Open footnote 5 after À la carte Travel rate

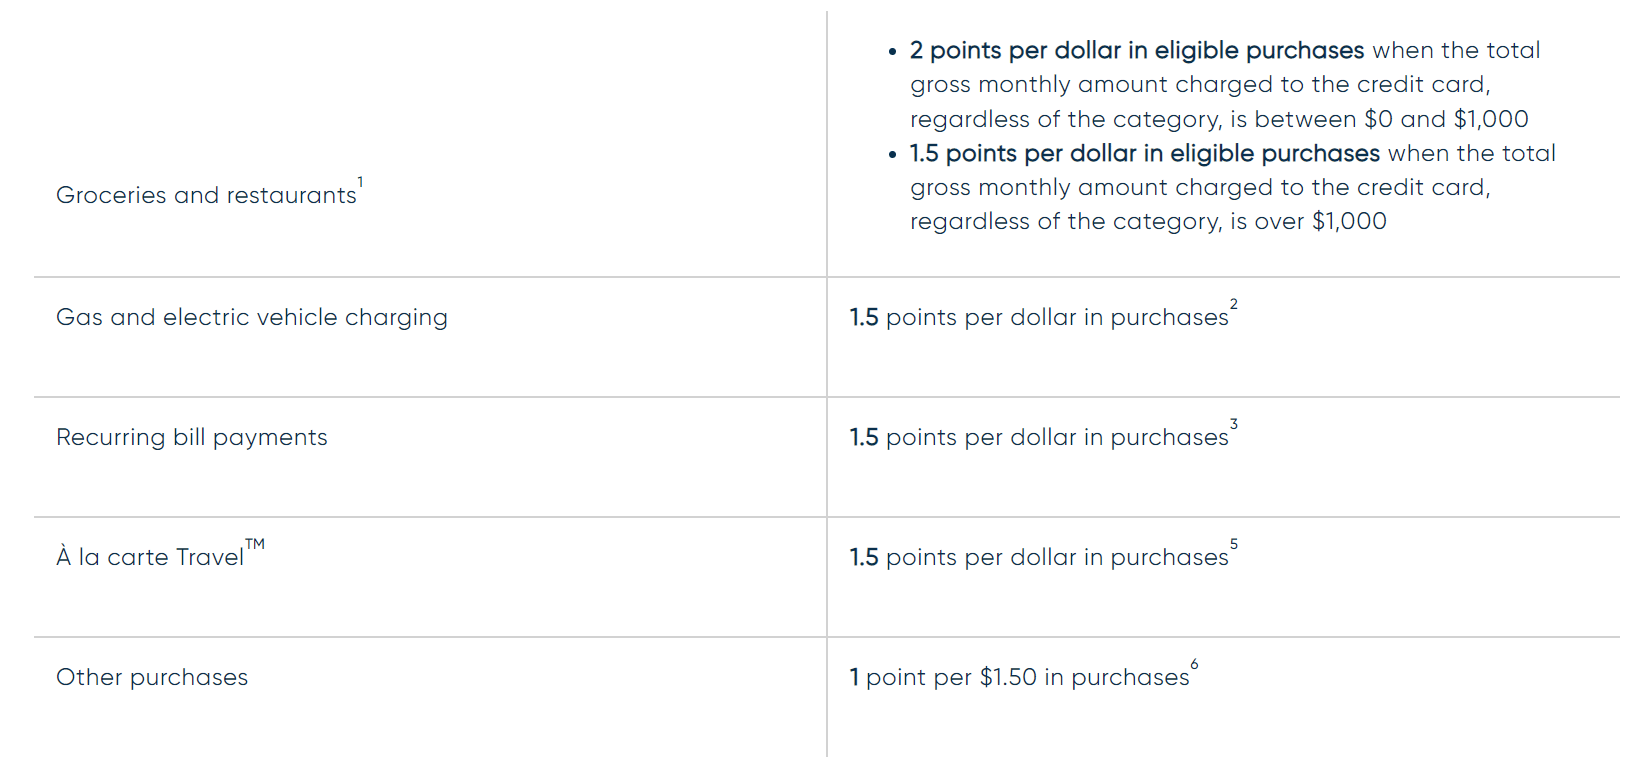1234,544
